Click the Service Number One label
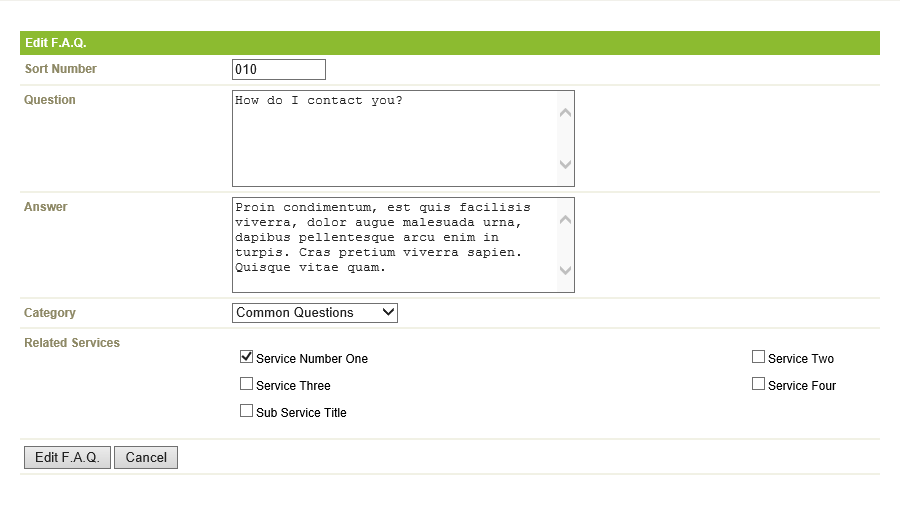Screen dimensions: 900x510 tap(312, 359)
